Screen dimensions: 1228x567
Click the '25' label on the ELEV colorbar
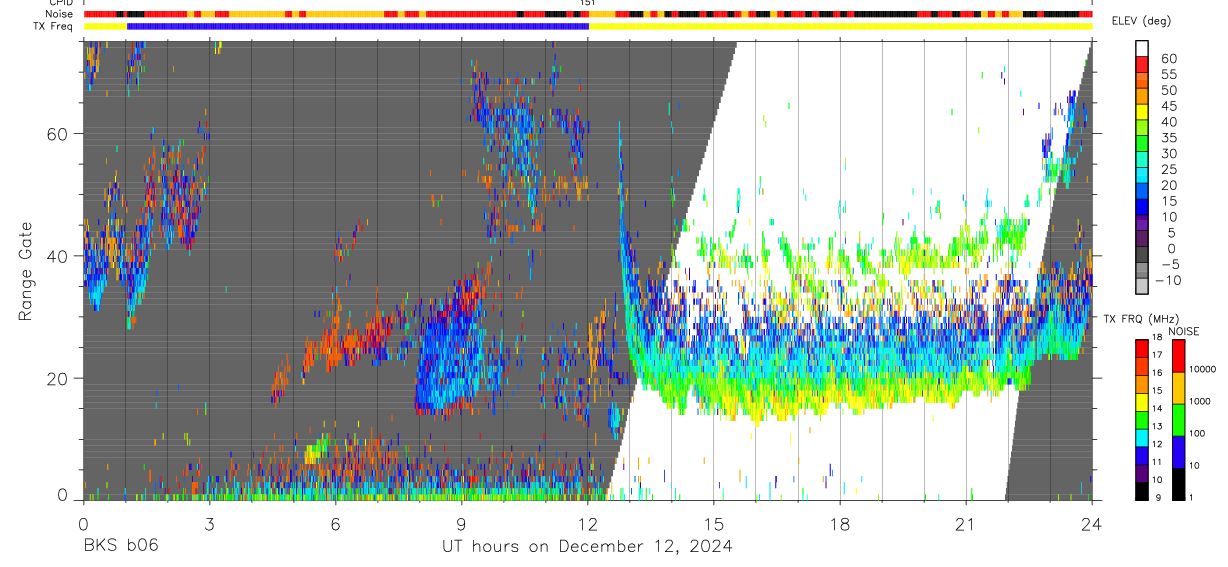pyautogui.click(x=1168, y=170)
